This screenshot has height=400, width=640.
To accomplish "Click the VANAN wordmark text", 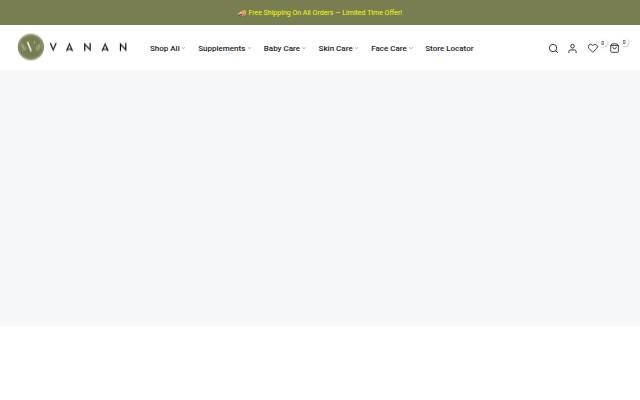I will tap(88, 47).
